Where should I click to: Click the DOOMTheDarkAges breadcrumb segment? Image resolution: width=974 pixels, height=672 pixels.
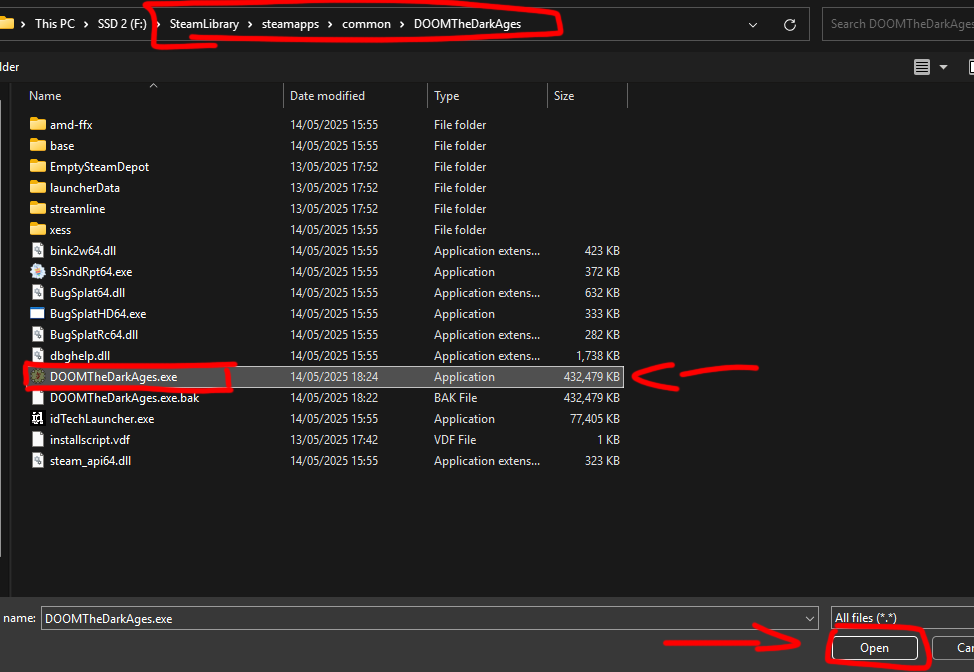point(467,24)
